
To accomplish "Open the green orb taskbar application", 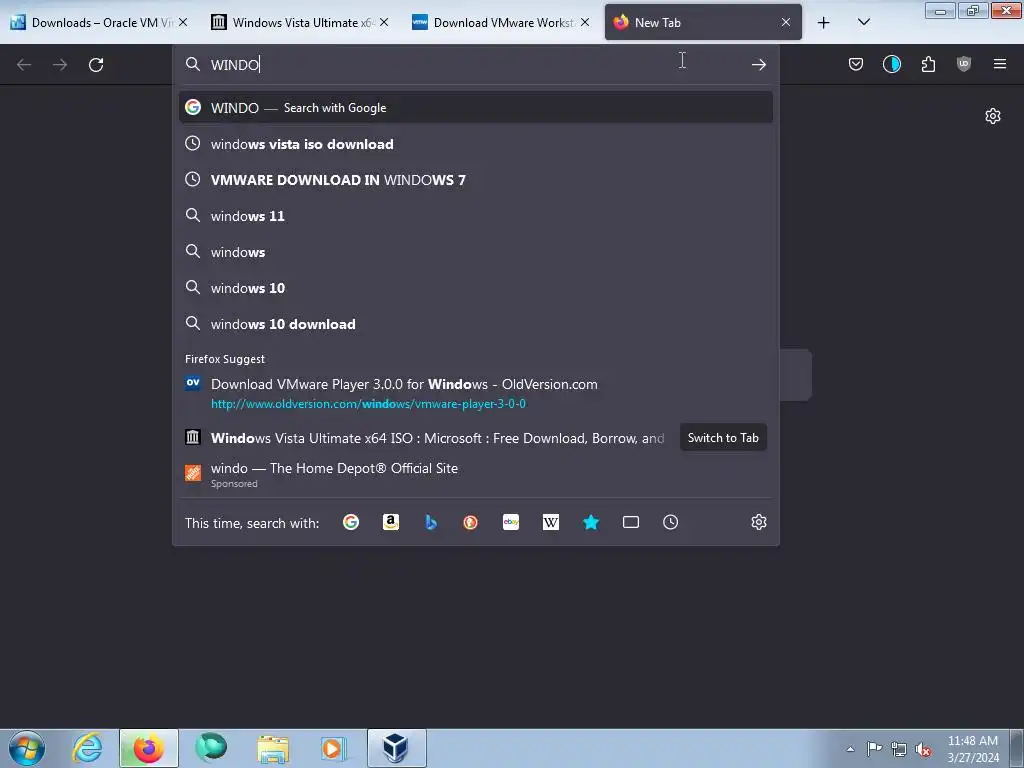I will pos(211,748).
